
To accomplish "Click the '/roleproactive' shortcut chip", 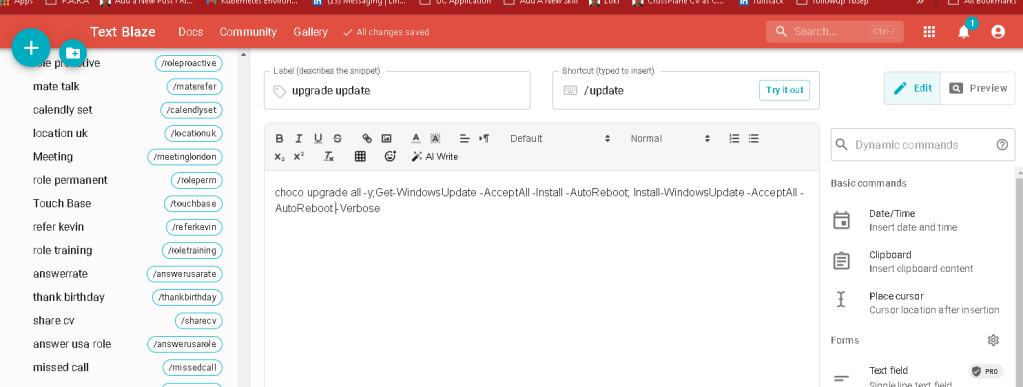I will tap(189, 63).
